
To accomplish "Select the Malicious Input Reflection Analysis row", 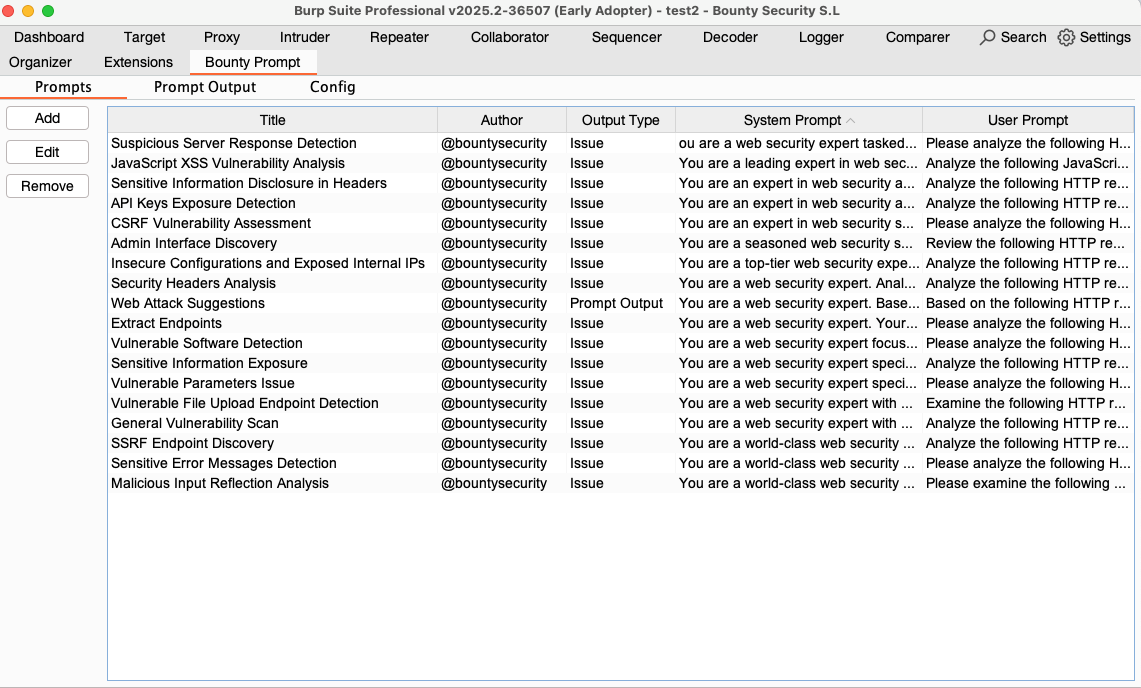I will point(220,483).
